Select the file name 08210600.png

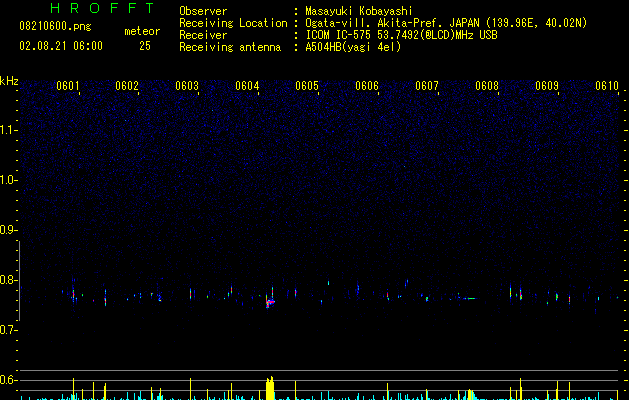[55, 27]
